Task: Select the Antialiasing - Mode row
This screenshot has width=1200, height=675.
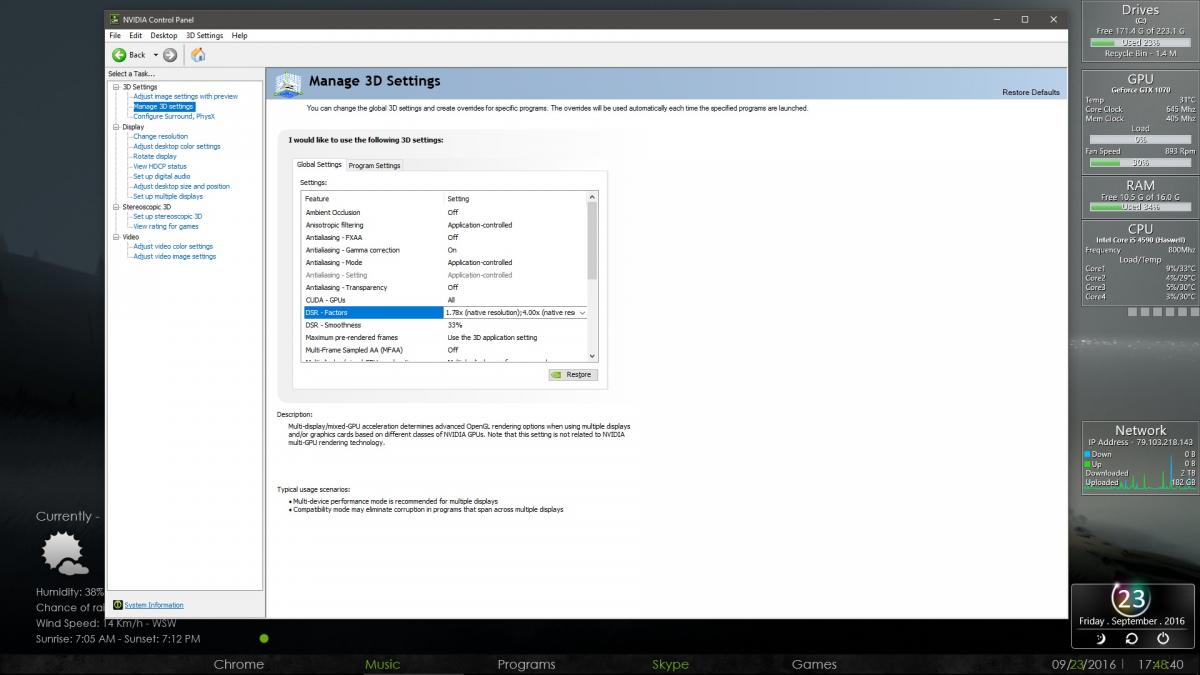Action: point(444,263)
